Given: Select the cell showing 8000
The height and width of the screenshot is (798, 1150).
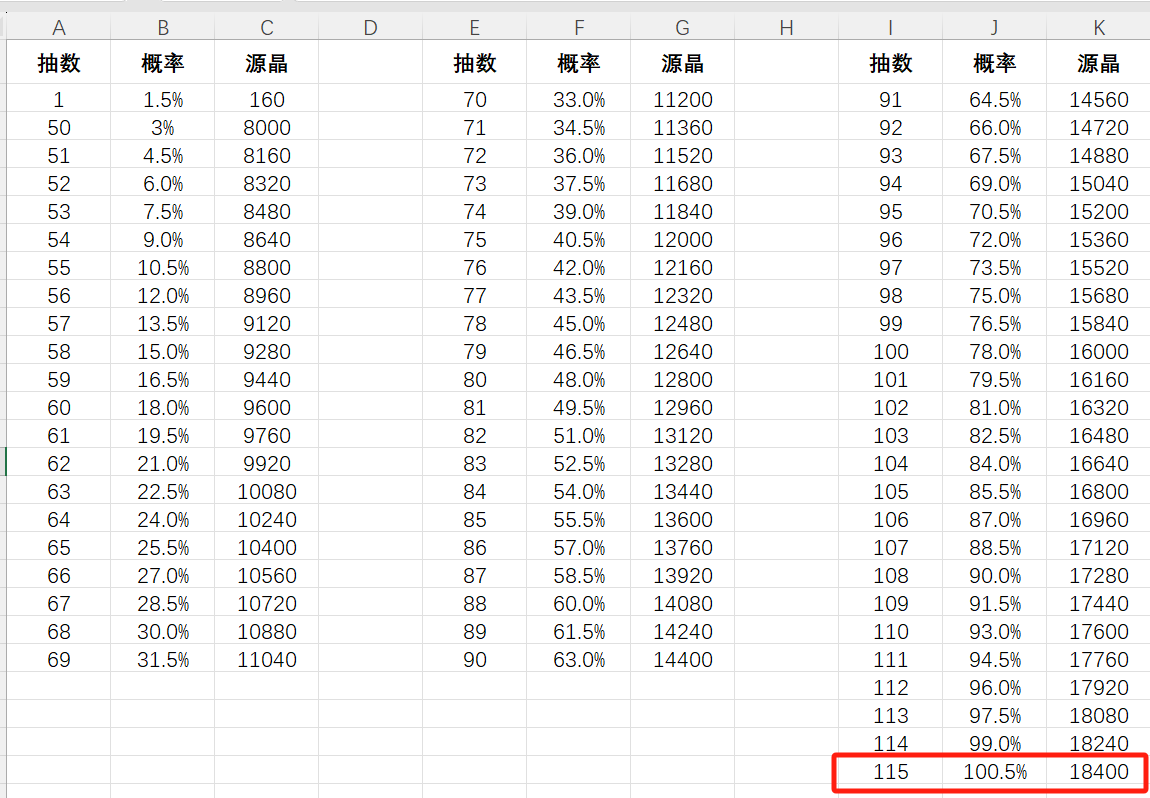Looking at the screenshot, I should pos(267,127).
